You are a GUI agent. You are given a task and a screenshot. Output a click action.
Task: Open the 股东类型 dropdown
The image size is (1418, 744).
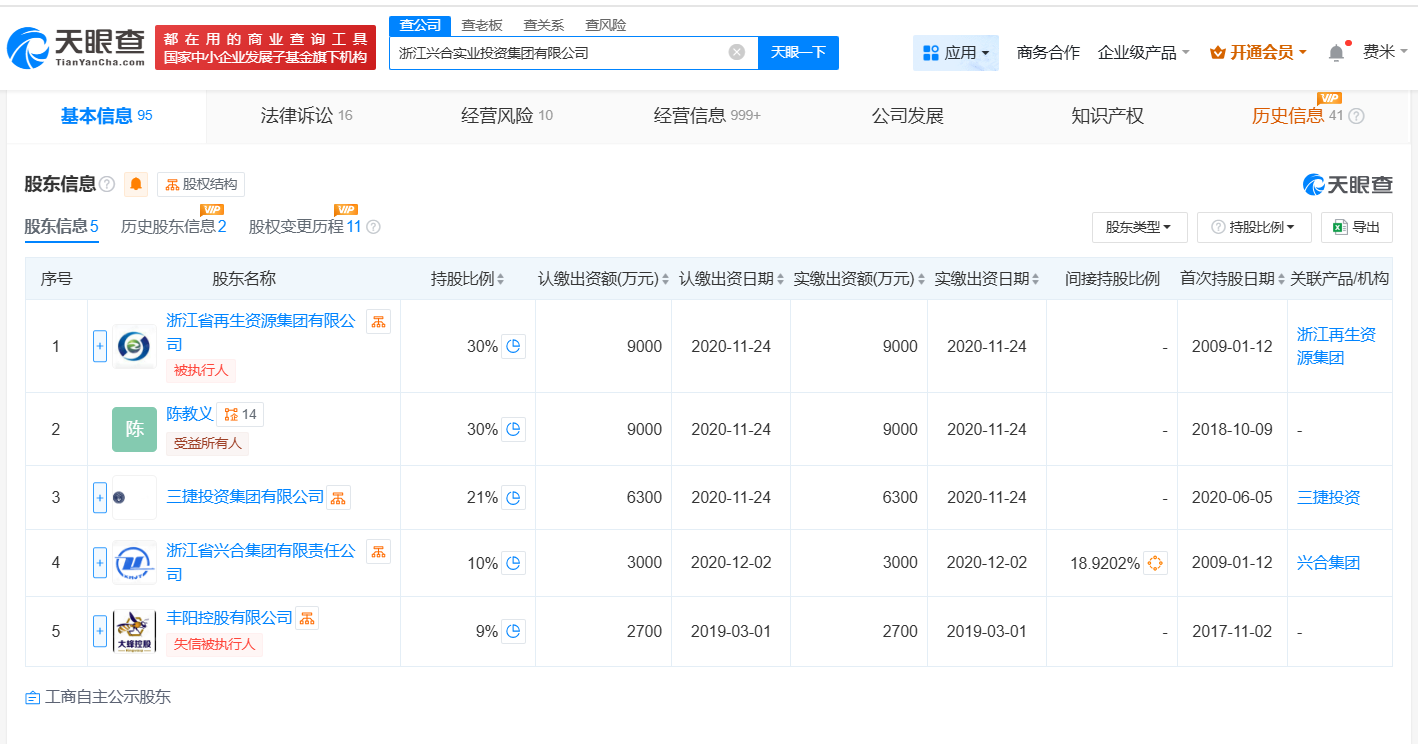[1139, 227]
